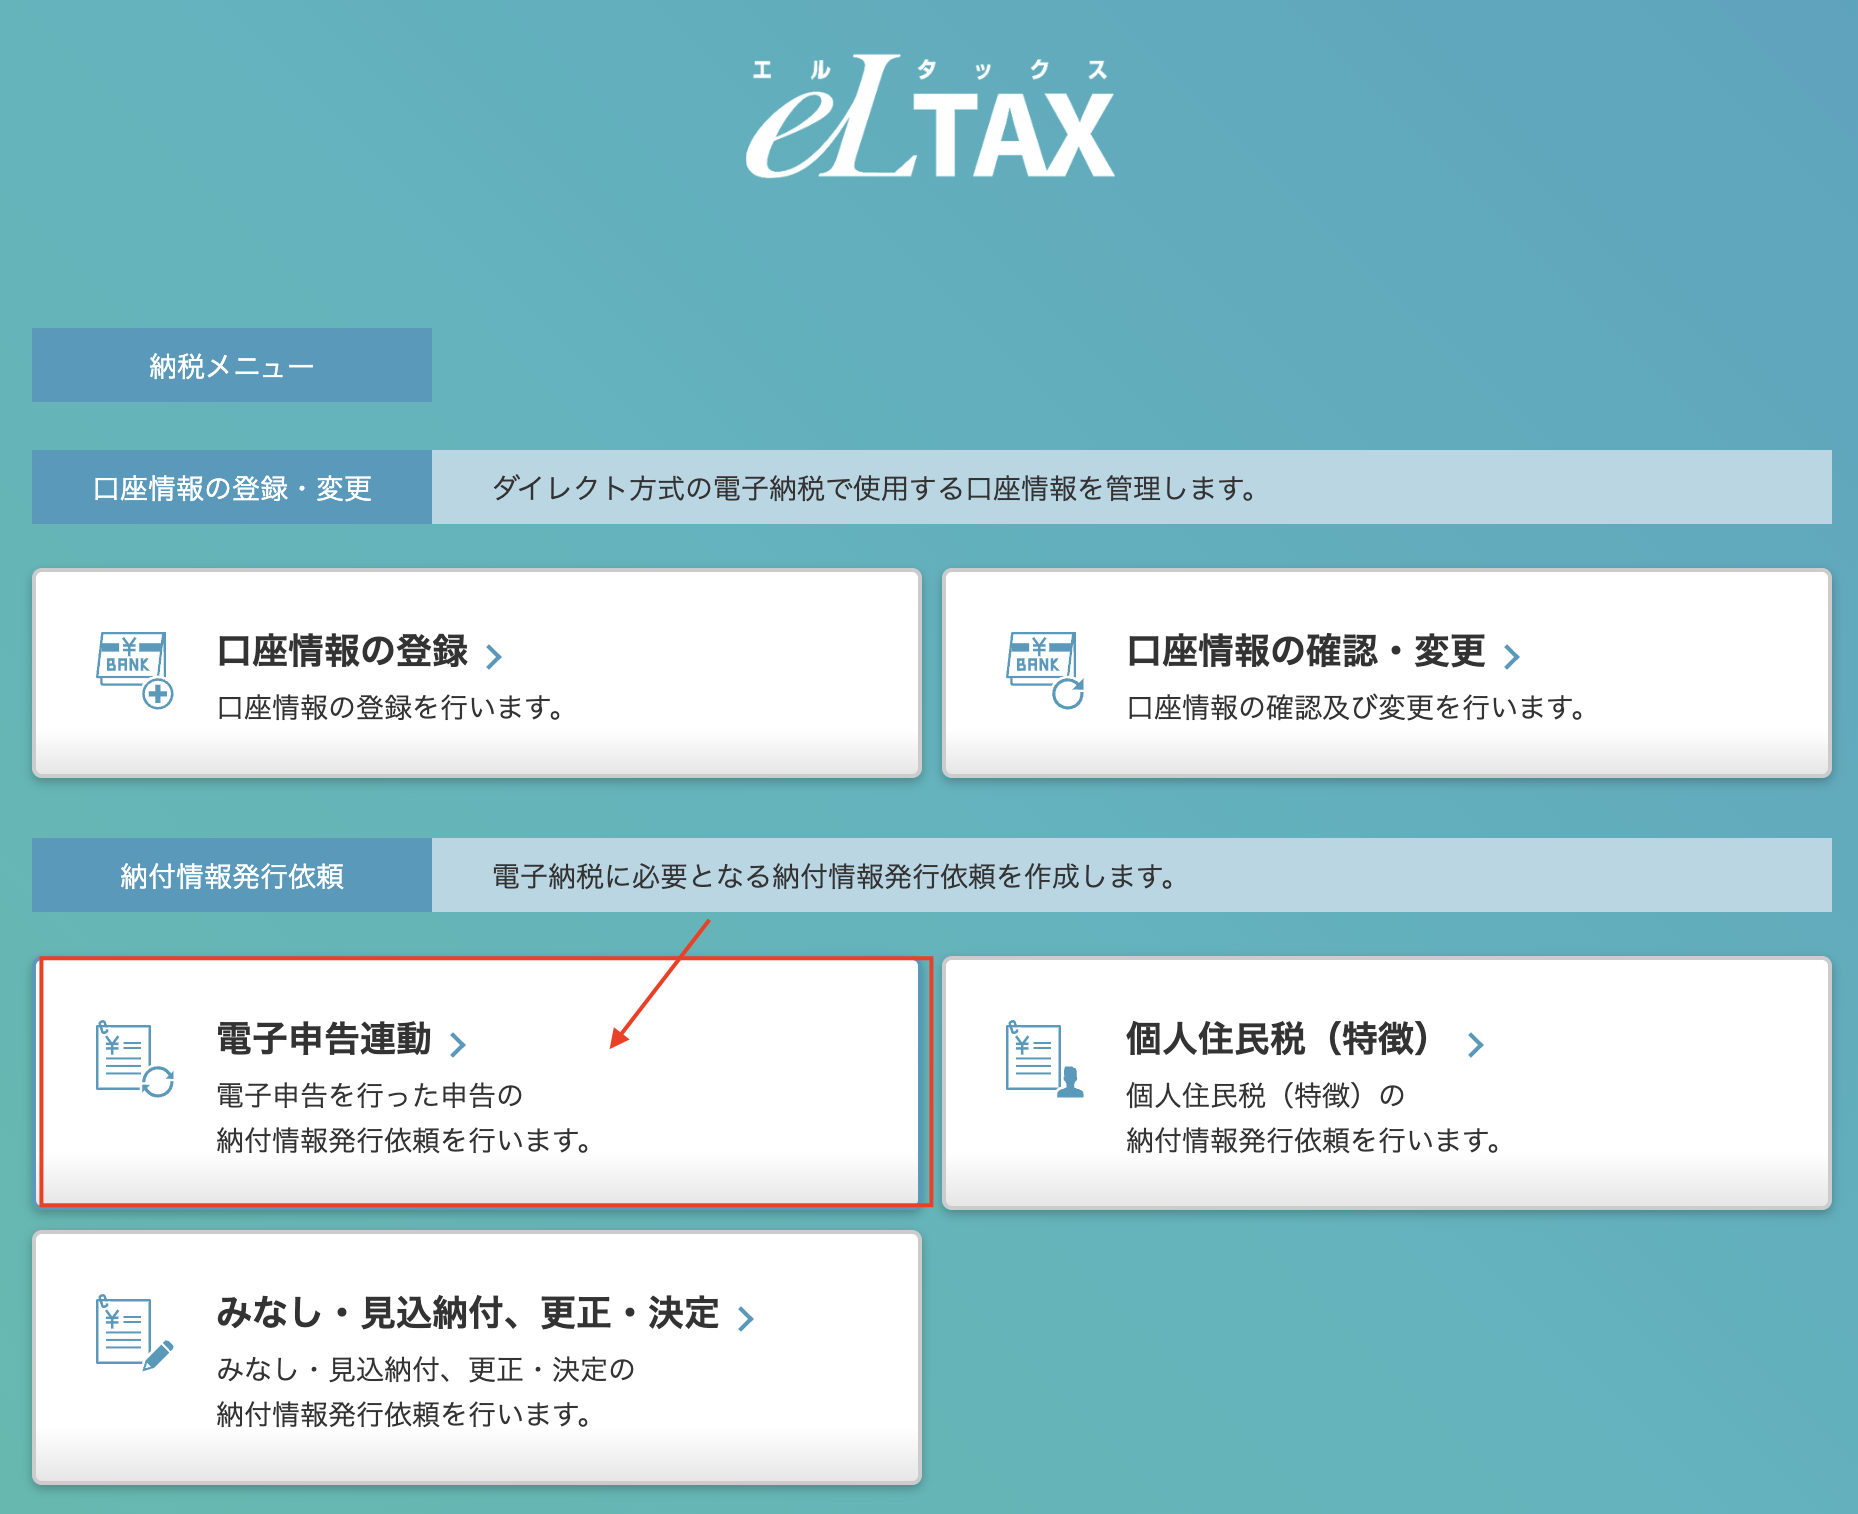Screen dimensions: 1858x1514
Task: Open the 納税メニュー tab
Action: [232, 365]
